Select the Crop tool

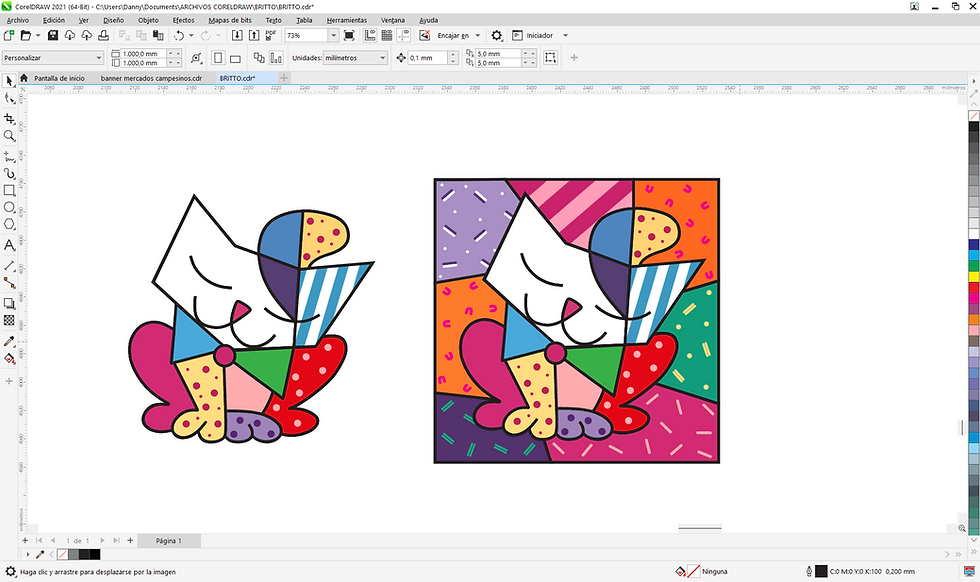pyautogui.click(x=9, y=118)
